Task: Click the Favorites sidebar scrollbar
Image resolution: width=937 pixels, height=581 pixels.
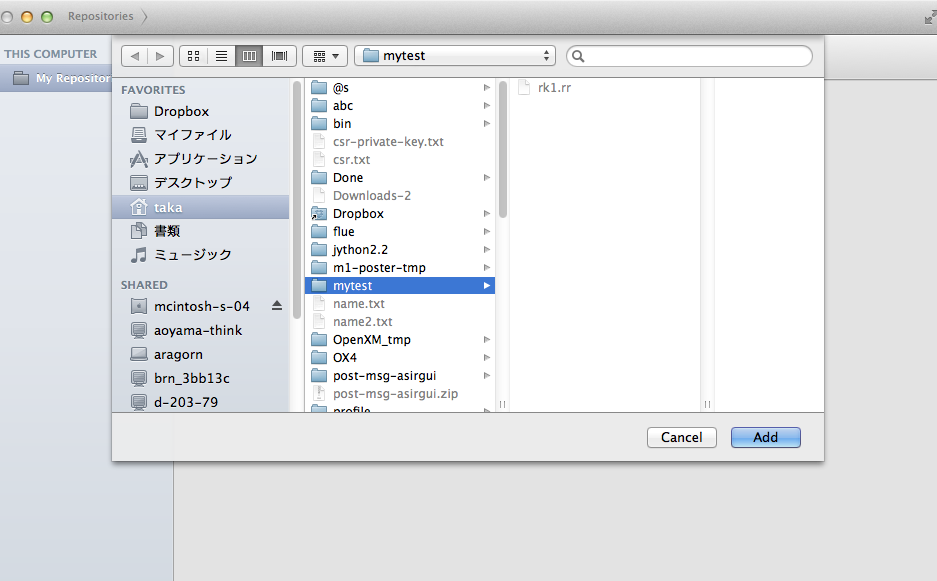Action: [x=297, y=200]
